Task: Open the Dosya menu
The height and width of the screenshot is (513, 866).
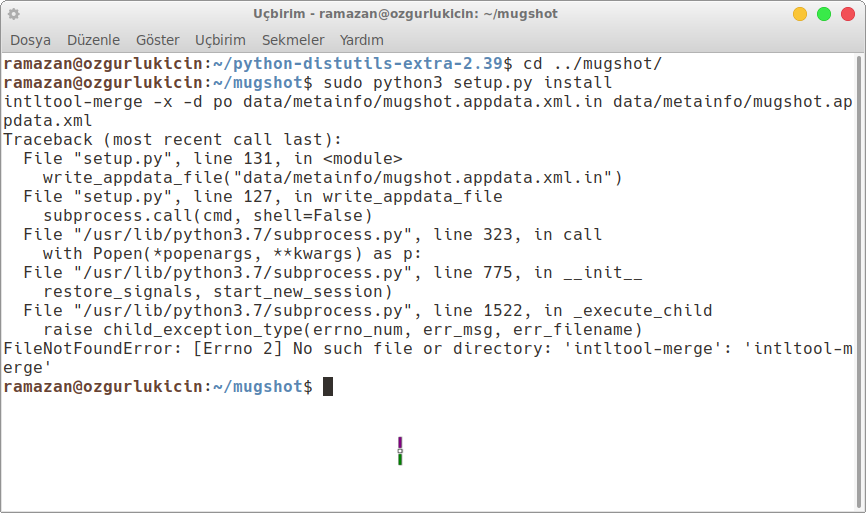Action: coord(30,40)
